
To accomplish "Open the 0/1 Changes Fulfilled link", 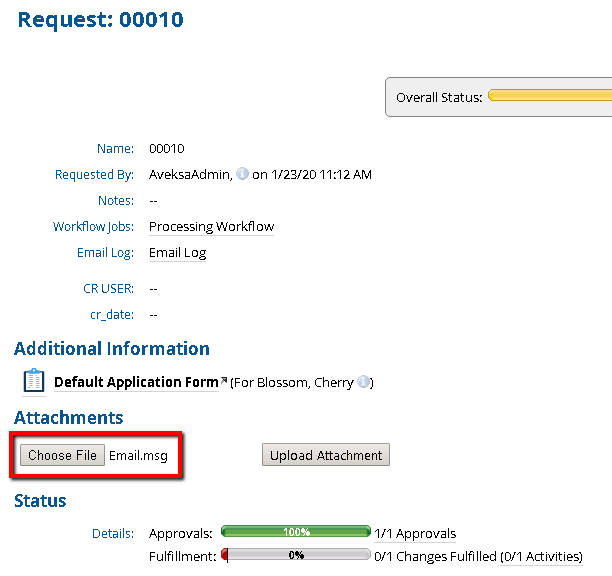I will click(435, 556).
